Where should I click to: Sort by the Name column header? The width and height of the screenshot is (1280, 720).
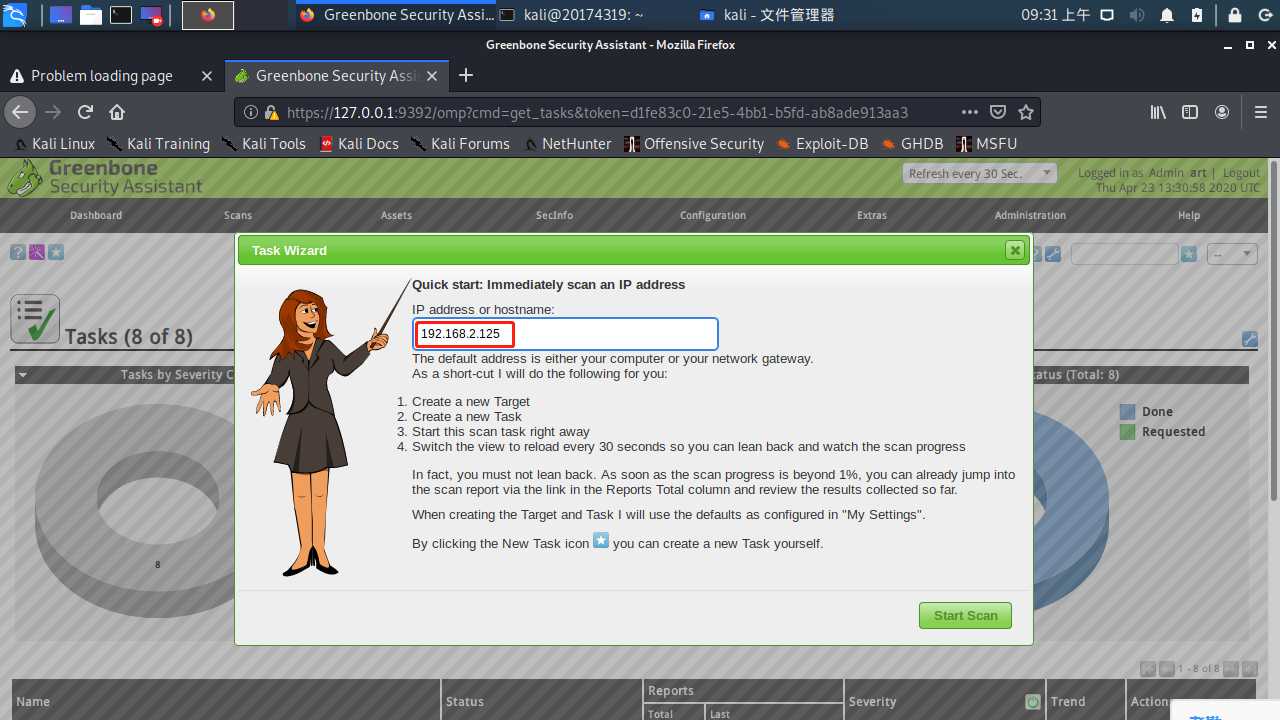point(33,702)
